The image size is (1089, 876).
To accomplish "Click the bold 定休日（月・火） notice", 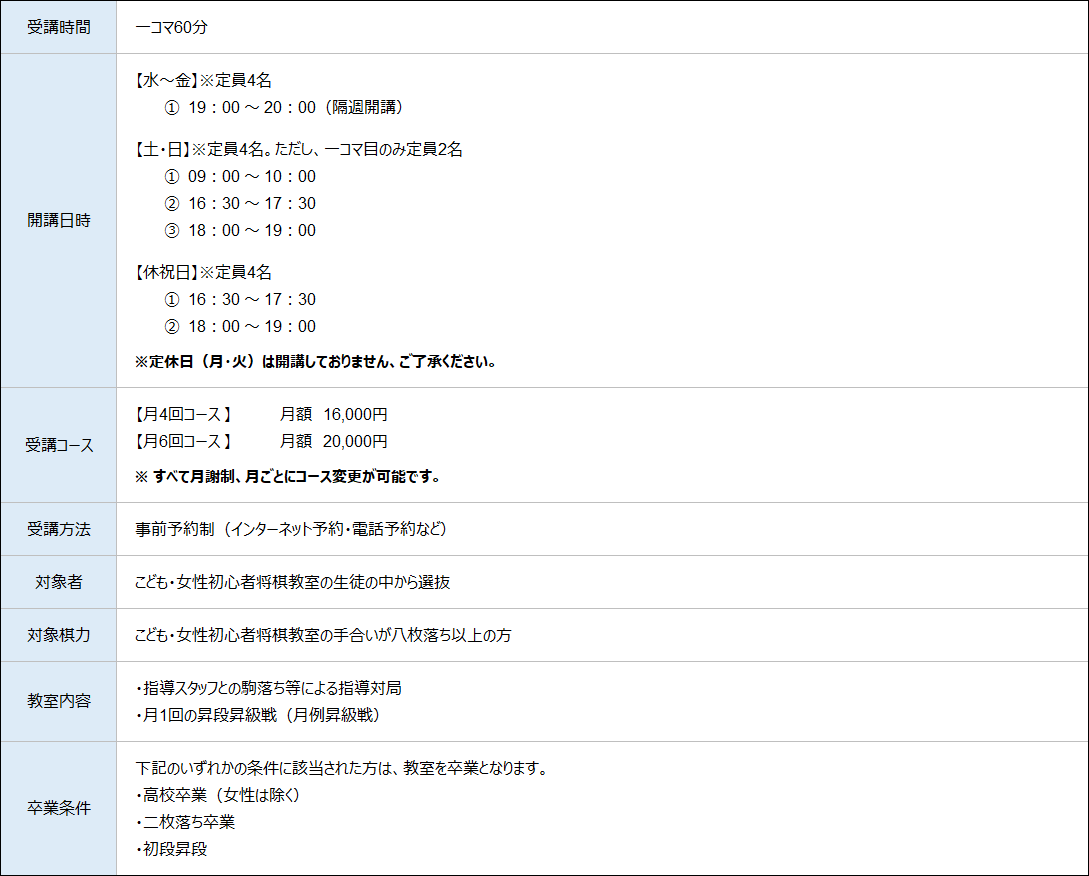I will [x=315, y=361].
